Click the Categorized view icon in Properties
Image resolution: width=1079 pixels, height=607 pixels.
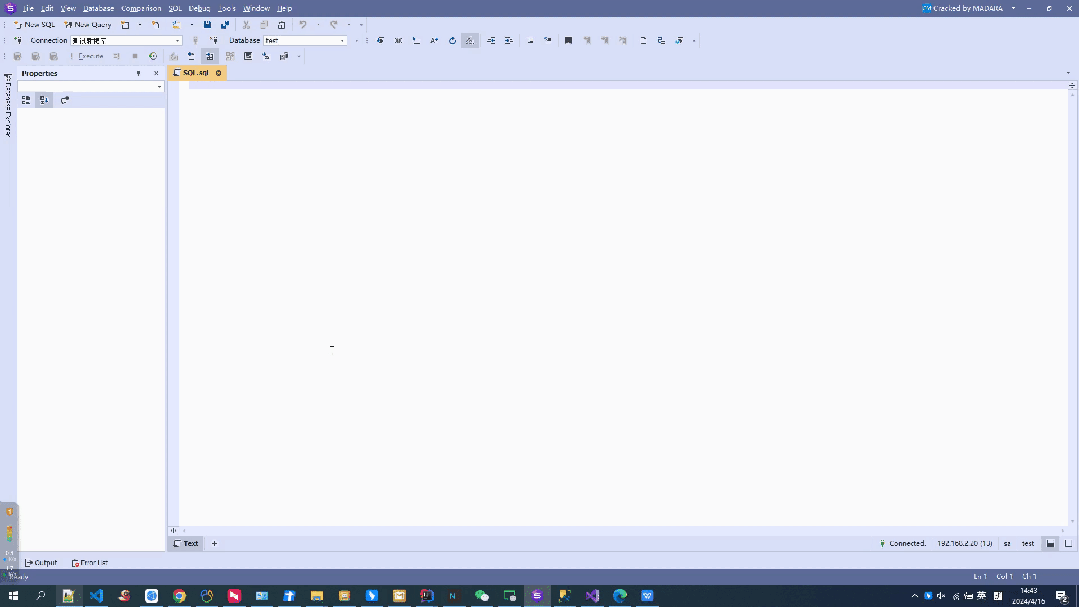click(26, 100)
